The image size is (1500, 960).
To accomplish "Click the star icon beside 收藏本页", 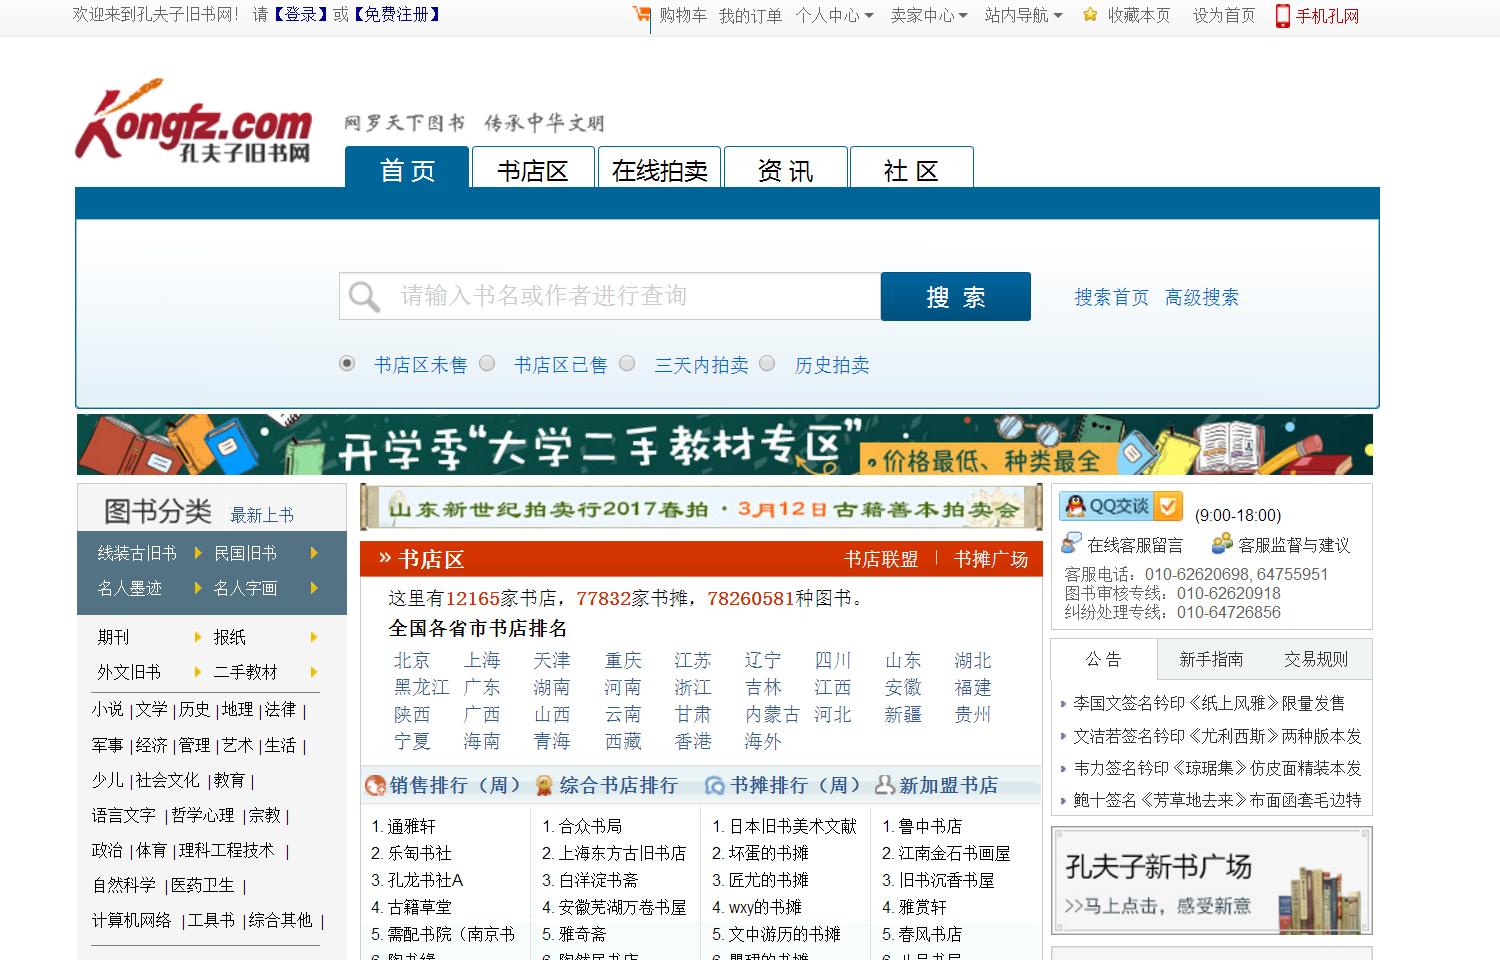I will tap(1089, 15).
